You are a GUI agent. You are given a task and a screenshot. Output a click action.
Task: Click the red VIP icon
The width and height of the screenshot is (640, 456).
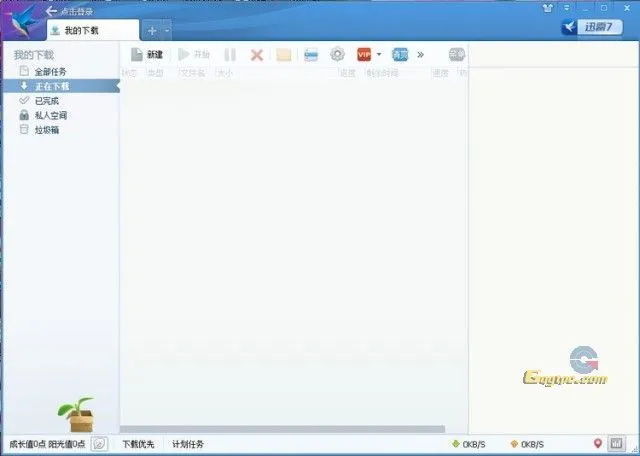364,55
